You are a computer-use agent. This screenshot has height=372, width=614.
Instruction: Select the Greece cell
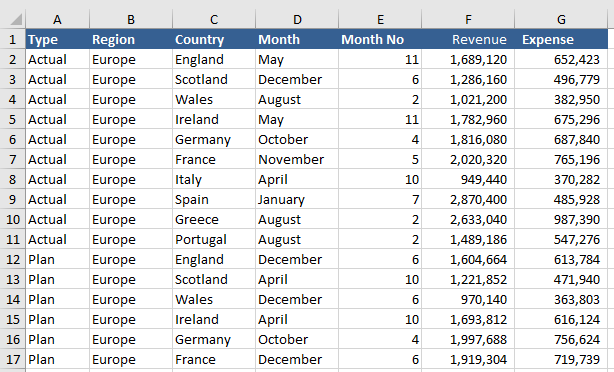pos(214,219)
